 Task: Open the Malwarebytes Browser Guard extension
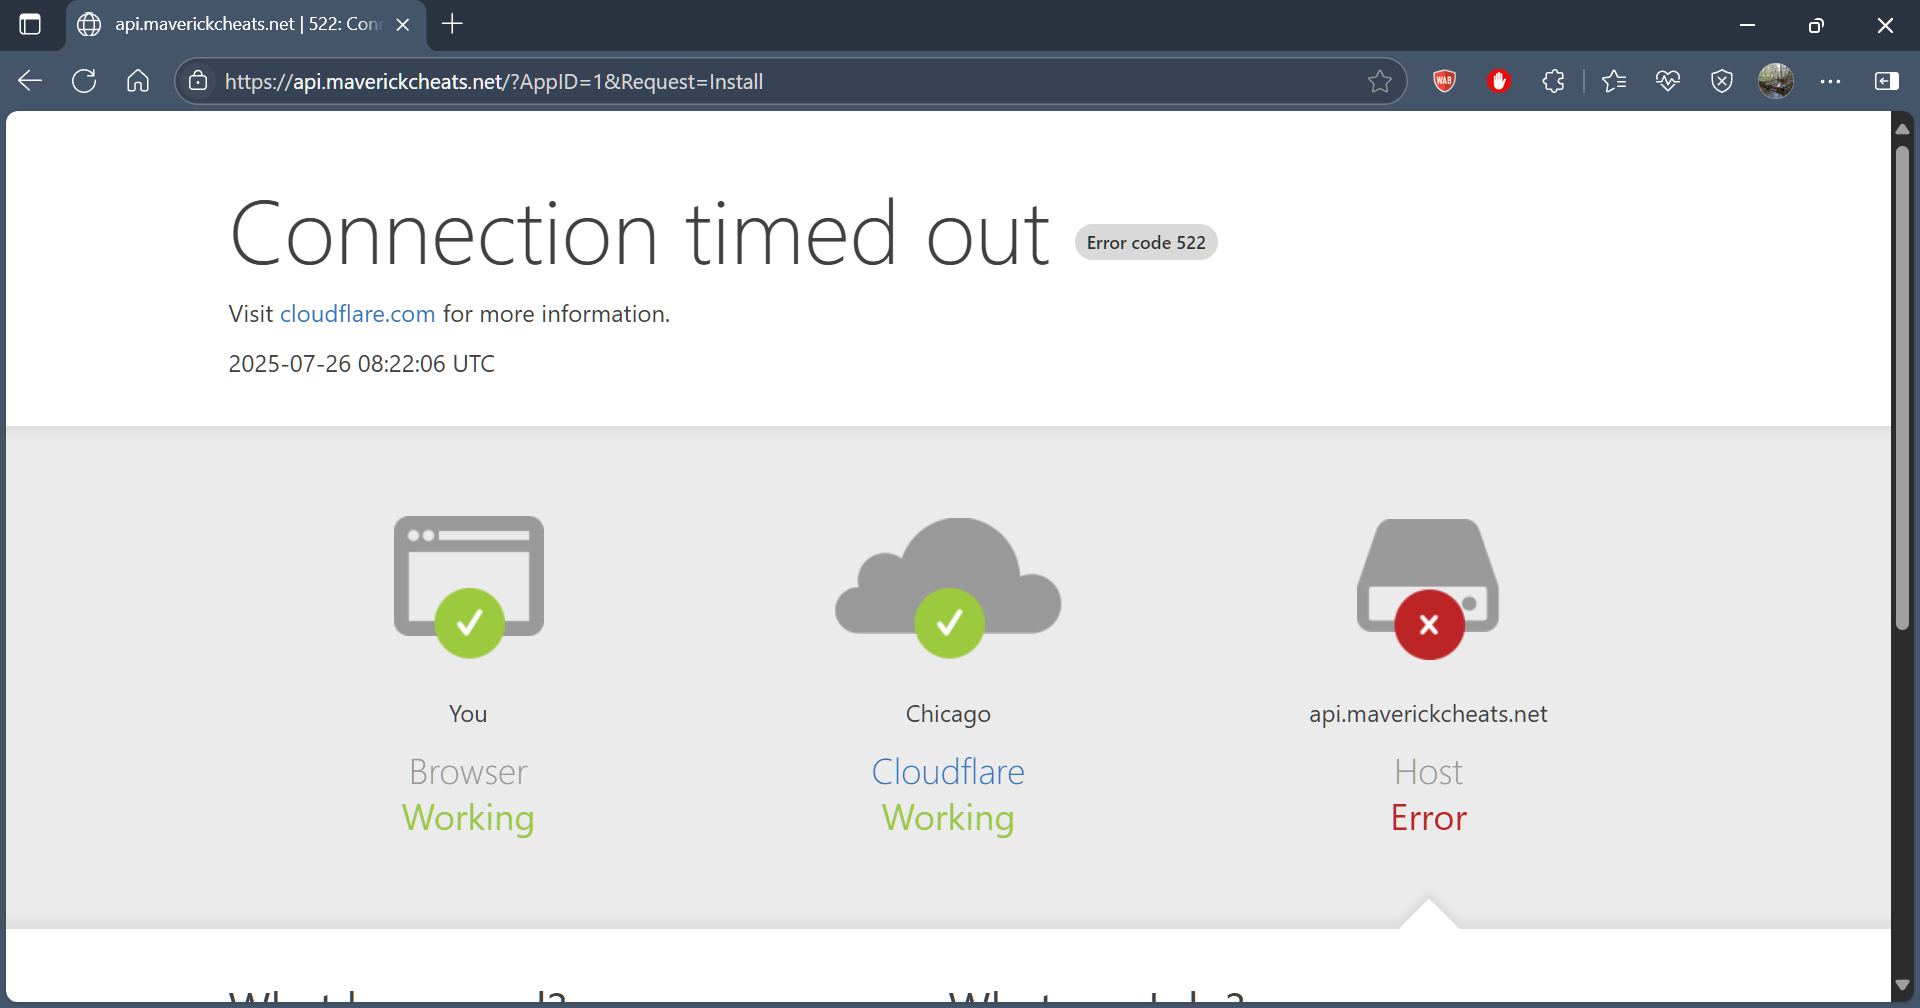[x=1444, y=81]
